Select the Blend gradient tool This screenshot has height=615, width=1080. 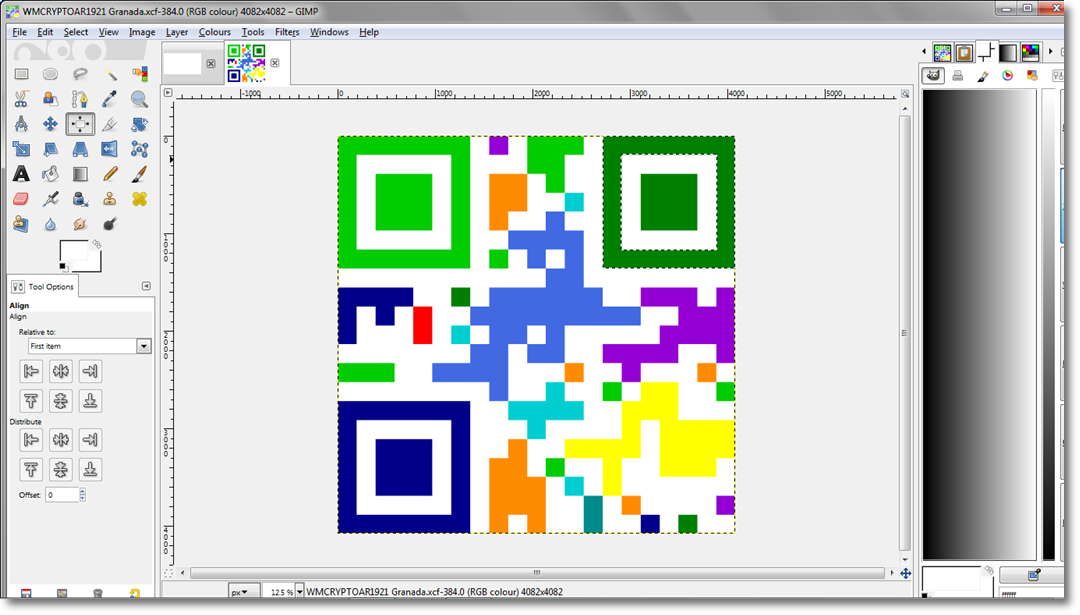pyautogui.click(x=80, y=174)
